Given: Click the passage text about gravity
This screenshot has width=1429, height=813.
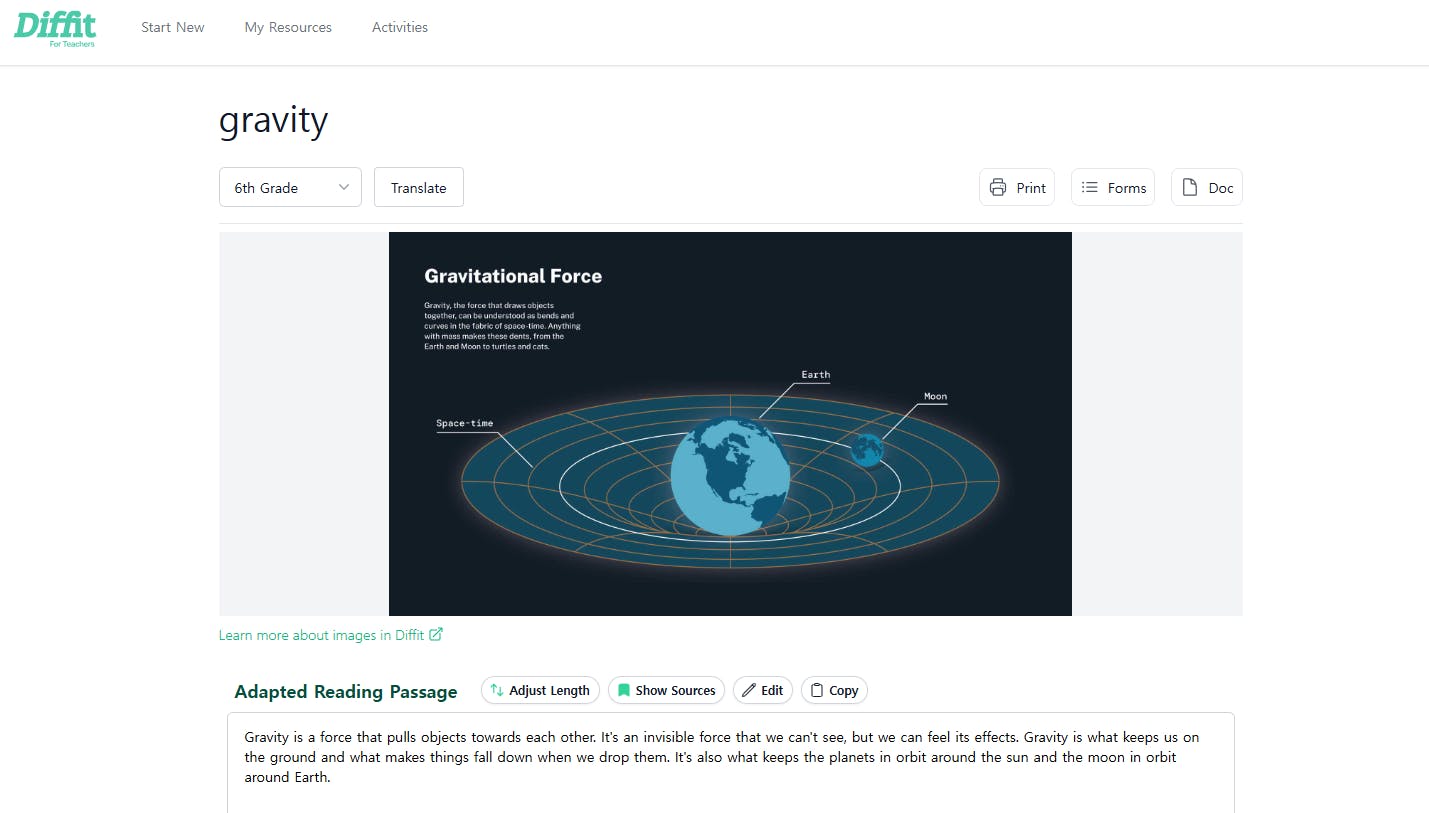Looking at the screenshot, I should [722, 757].
